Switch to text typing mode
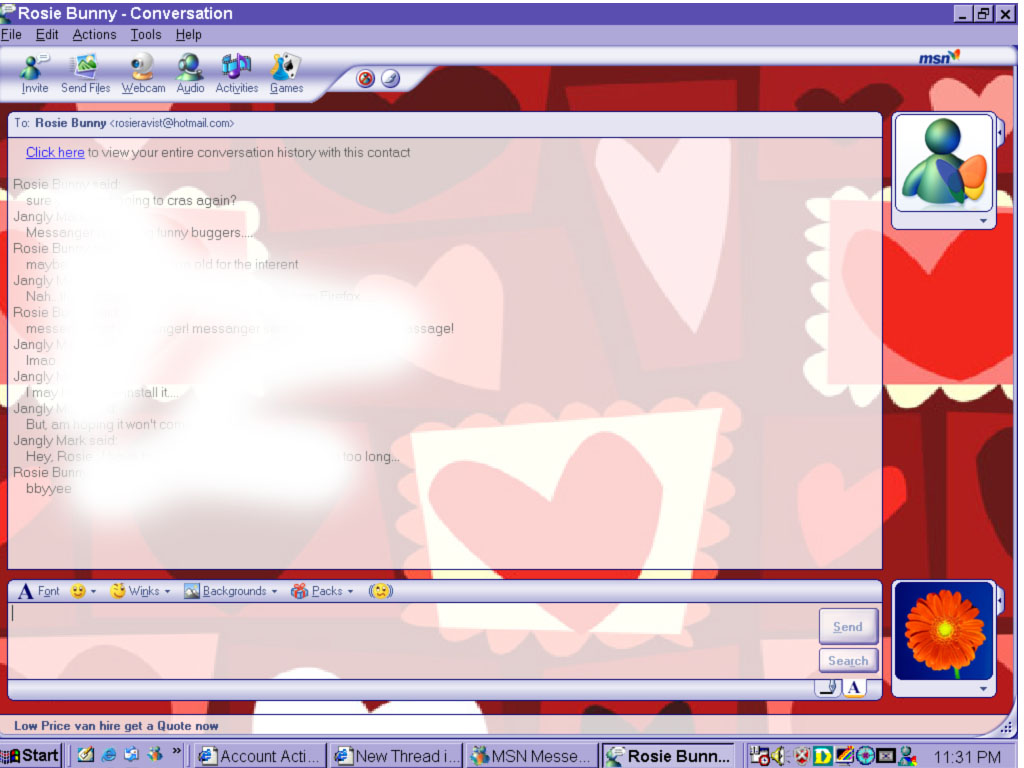The height and width of the screenshot is (768, 1024). click(854, 688)
